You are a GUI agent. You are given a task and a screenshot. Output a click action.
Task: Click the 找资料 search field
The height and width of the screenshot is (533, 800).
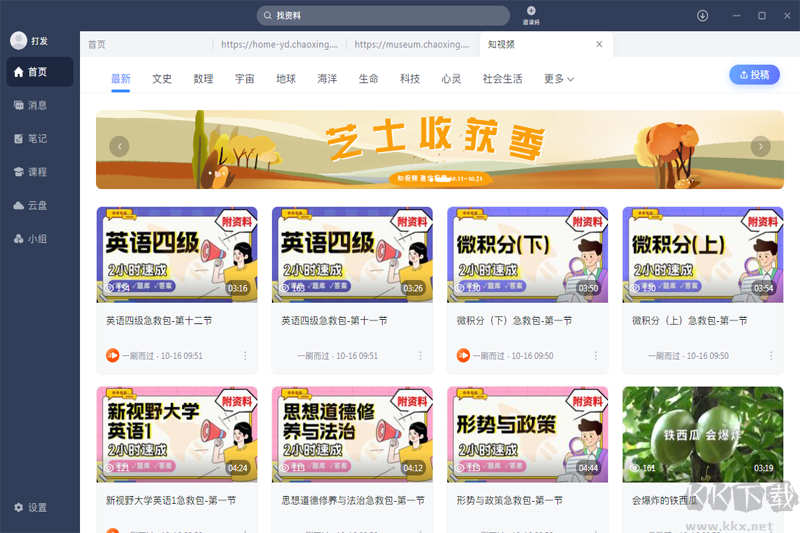(x=383, y=16)
